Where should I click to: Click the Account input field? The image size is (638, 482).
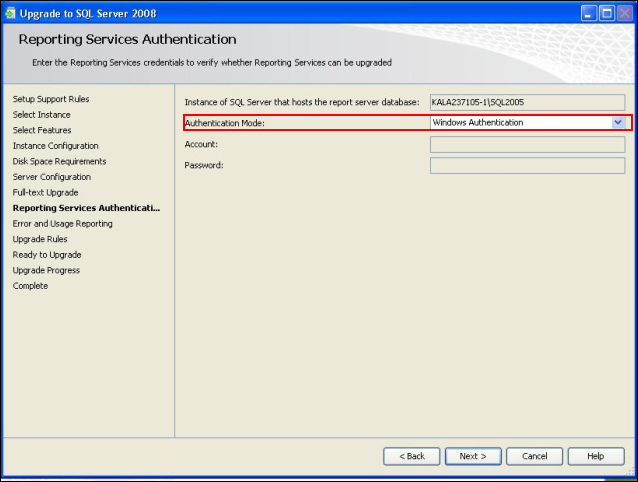527,144
